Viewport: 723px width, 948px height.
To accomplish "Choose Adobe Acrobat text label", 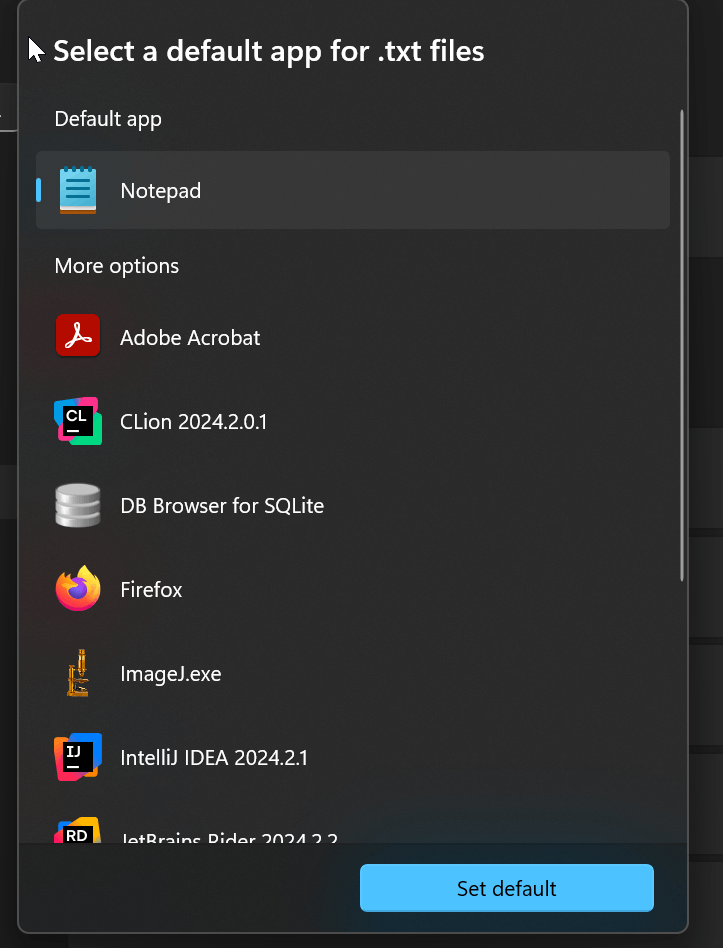I will [x=190, y=337].
